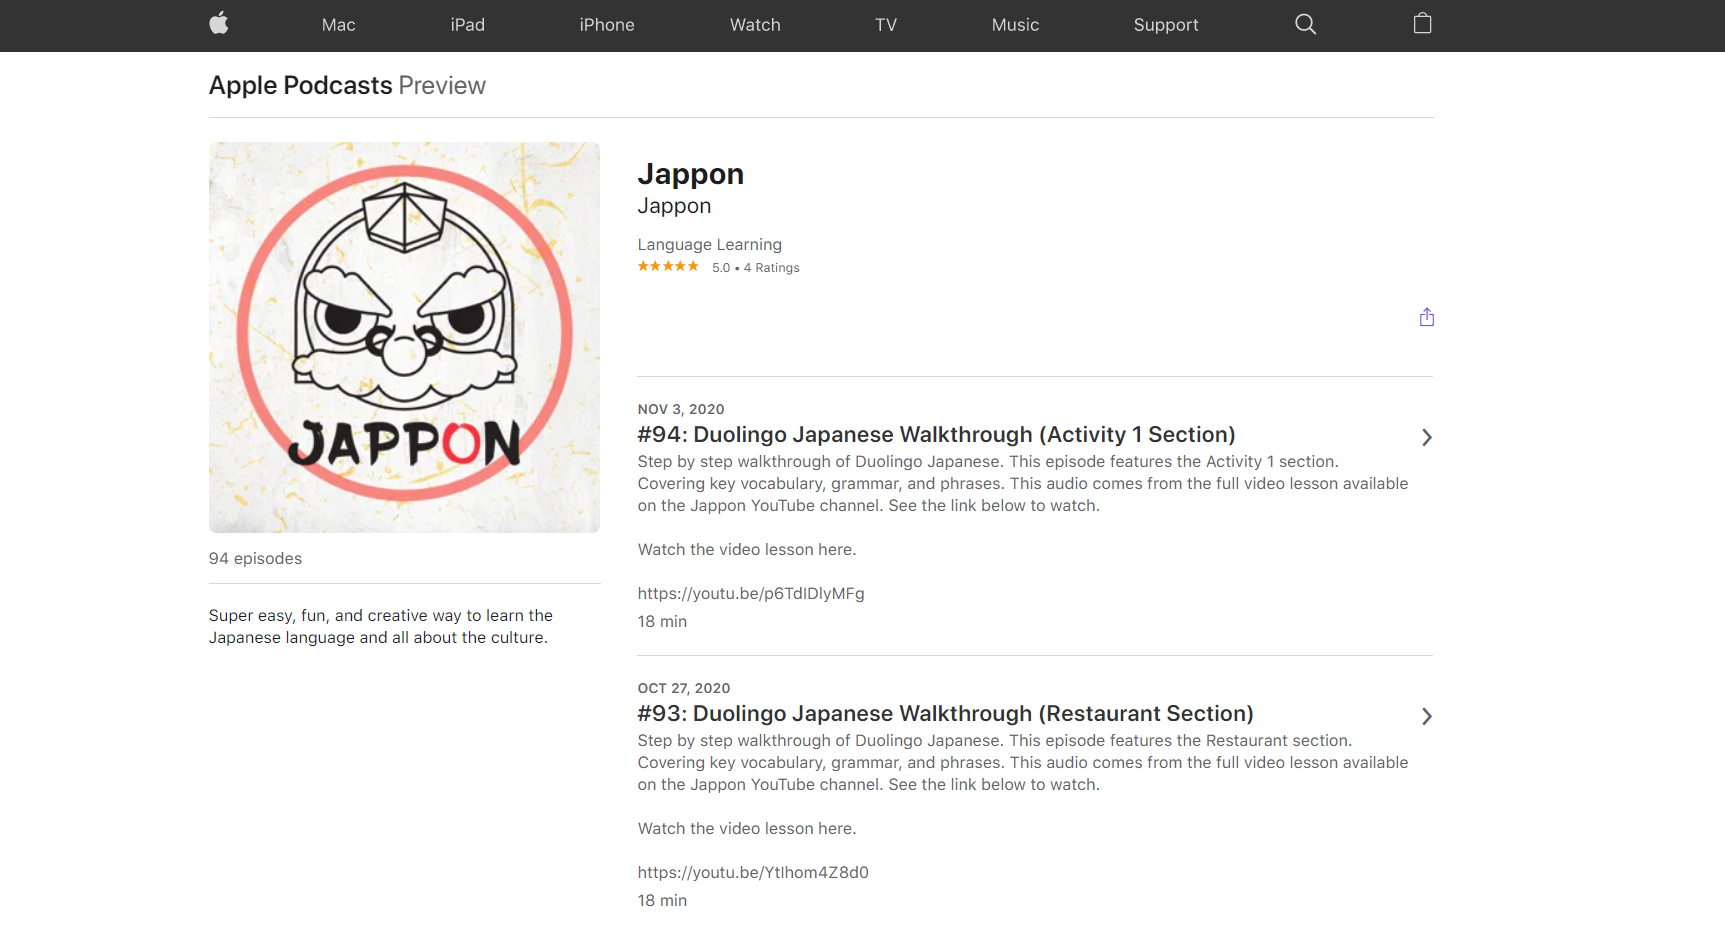Click the youtu.be/YtIhom4Z8d0 URL text
The height and width of the screenshot is (934, 1725).
(753, 873)
